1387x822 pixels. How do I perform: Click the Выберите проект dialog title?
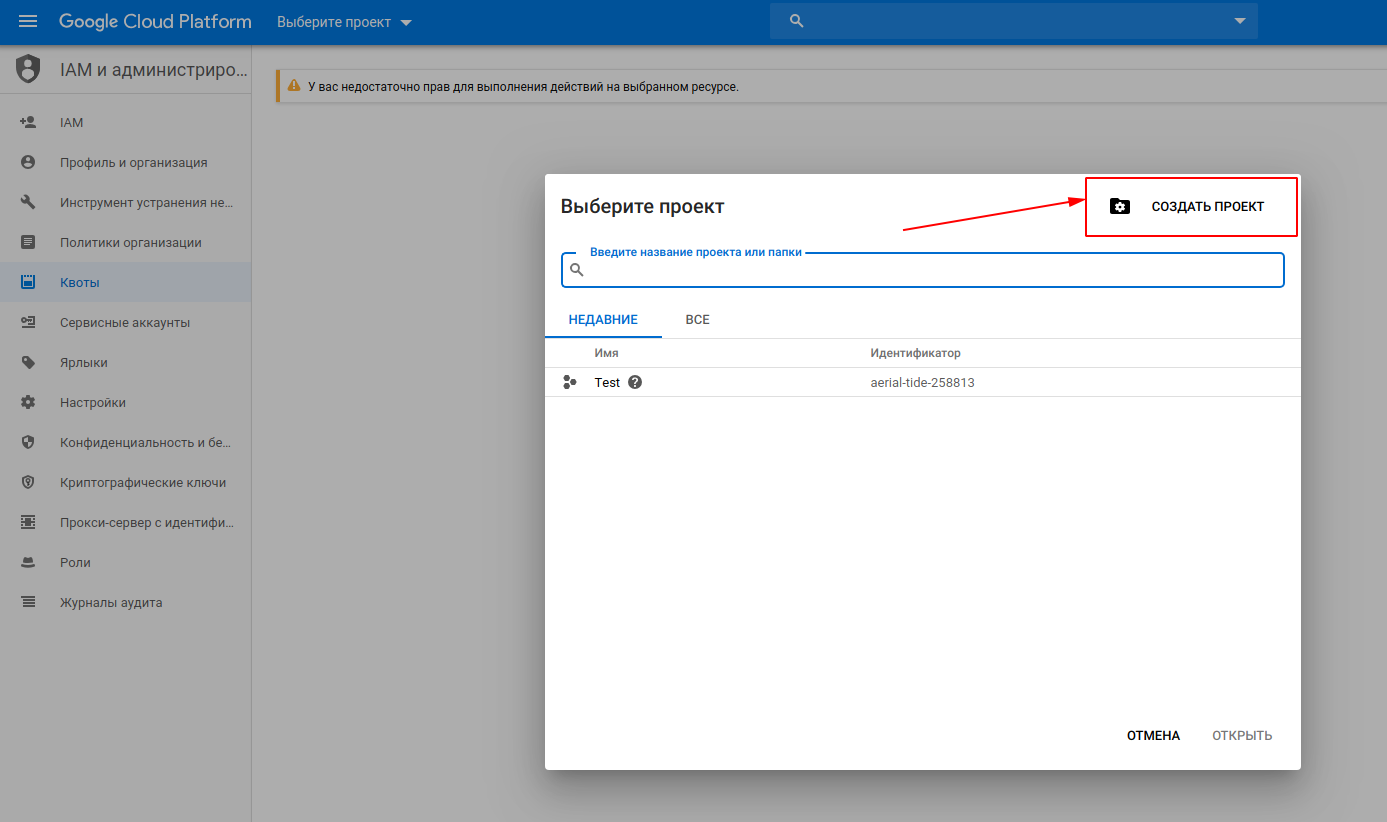click(x=642, y=206)
